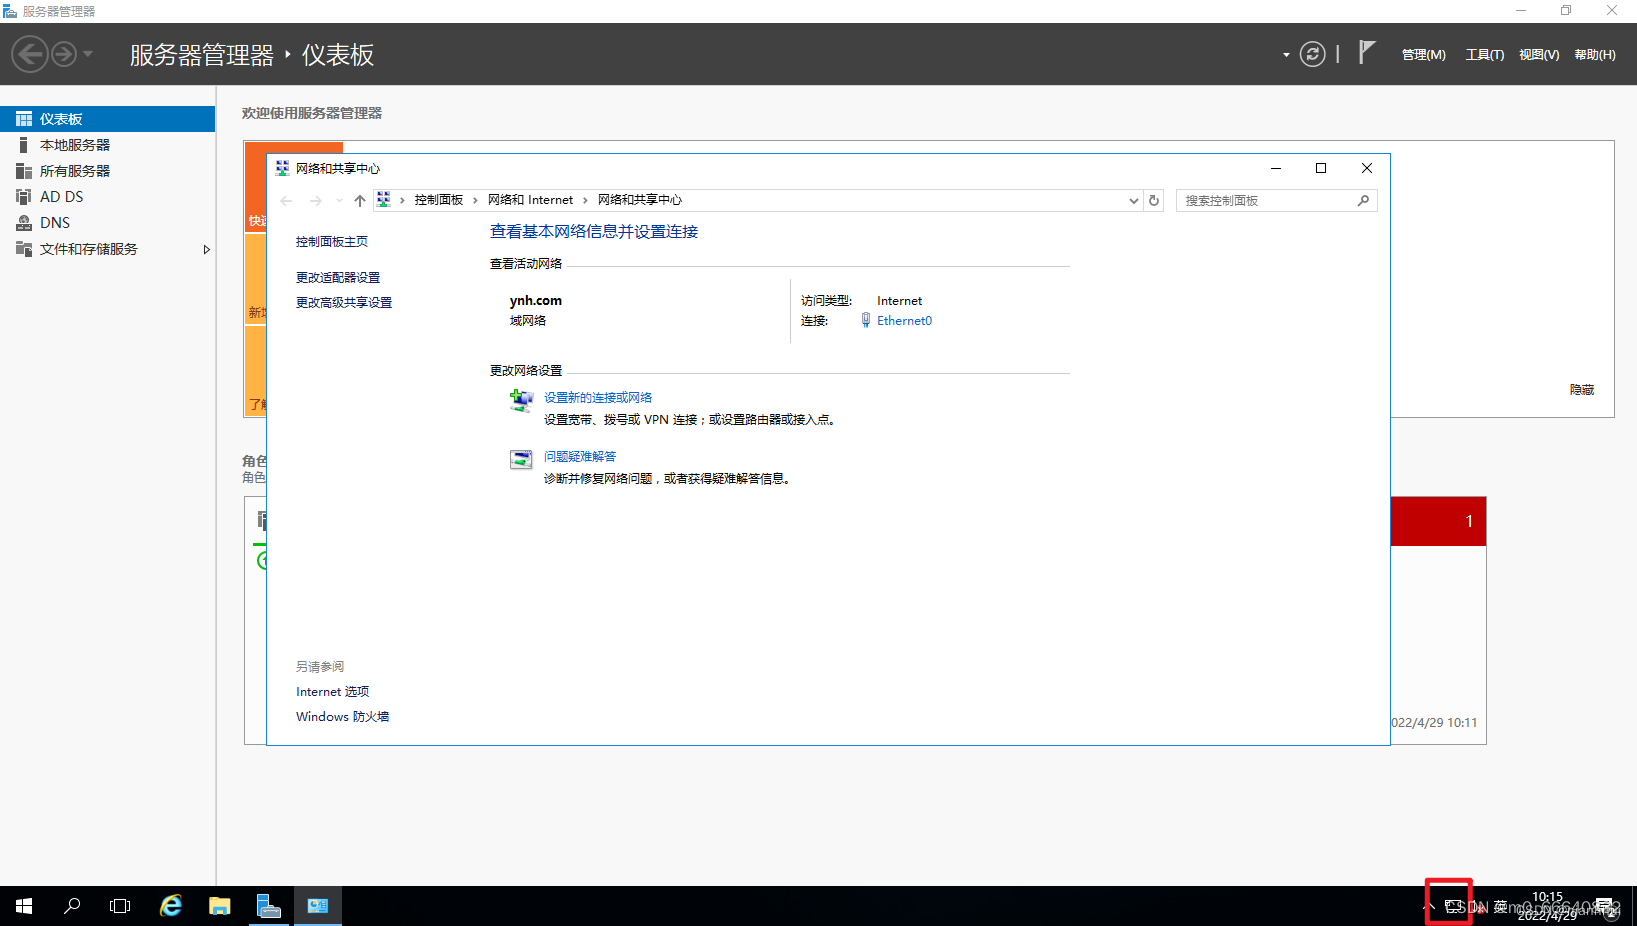Click 网络和 Internet in the breadcrumb
1637x926 pixels.
(x=530, y=200)
